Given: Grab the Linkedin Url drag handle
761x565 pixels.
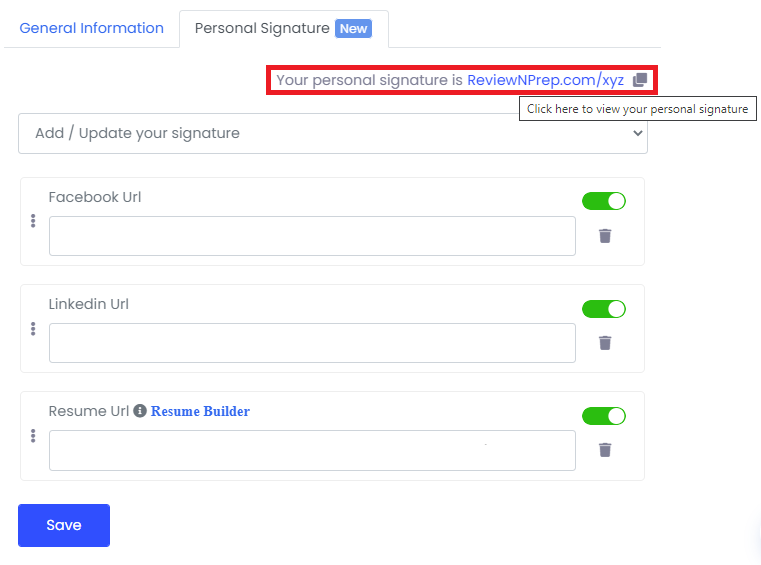Looking at the screenshot, I should [33, 329].
